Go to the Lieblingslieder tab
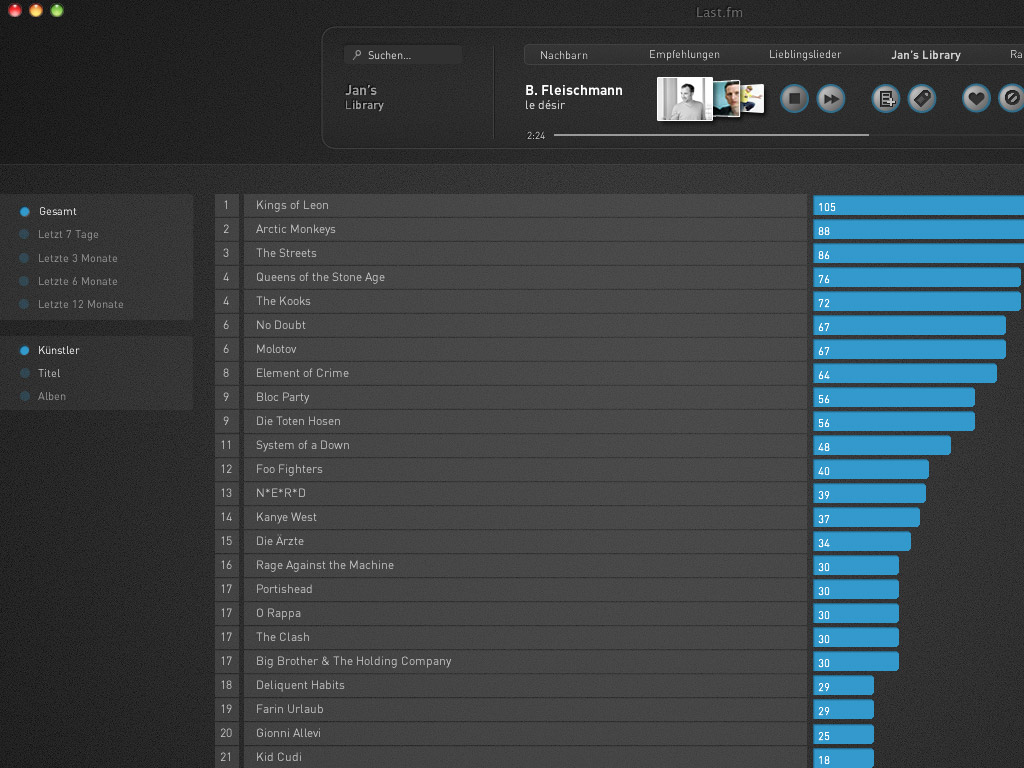The image size is (1024, 768). (805, 55)
